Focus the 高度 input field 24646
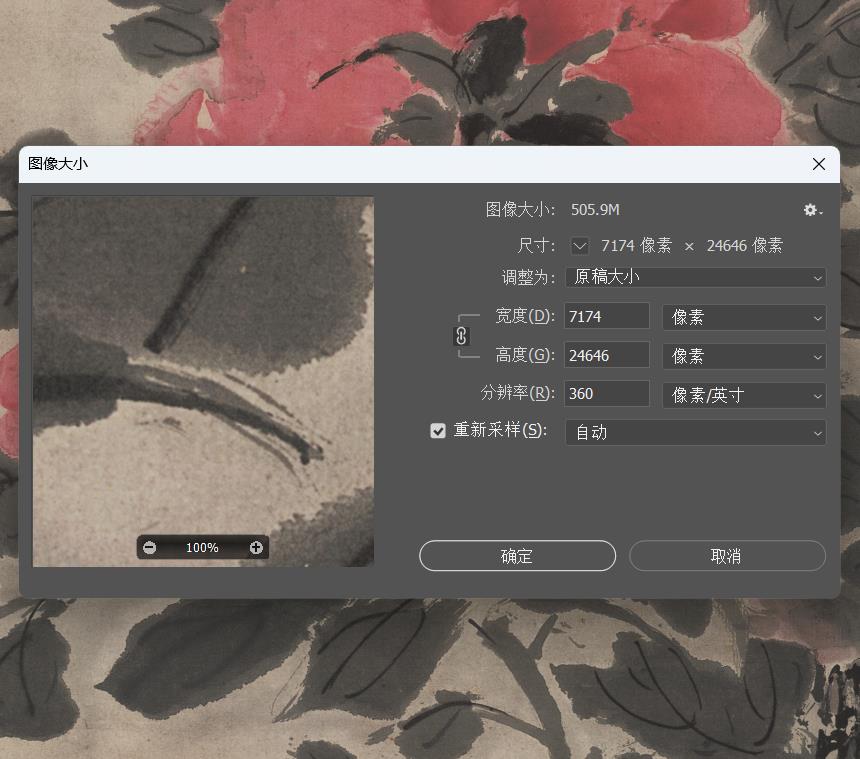860x759 pixels. [x=607, y=355]
